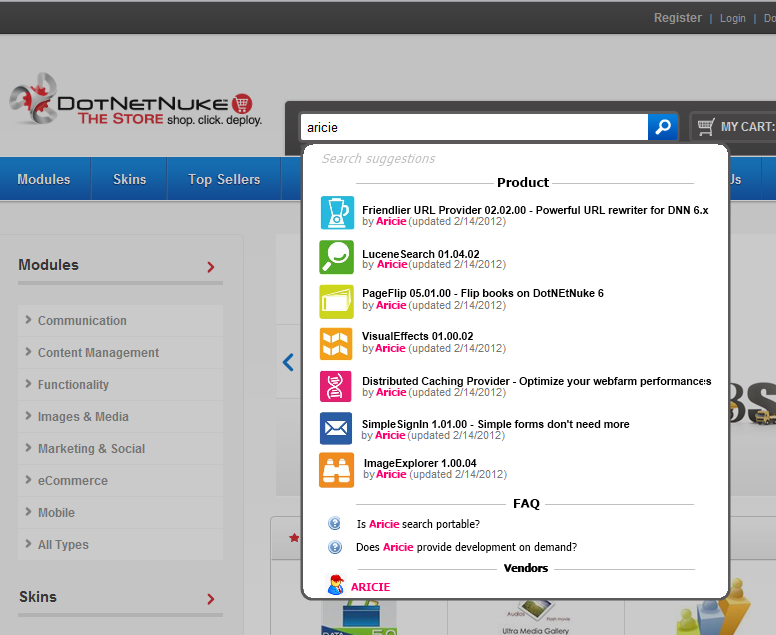This screenshot has height=635, width=776.
Task: Click the help icon beside development on demand
Action: point(335,547)
